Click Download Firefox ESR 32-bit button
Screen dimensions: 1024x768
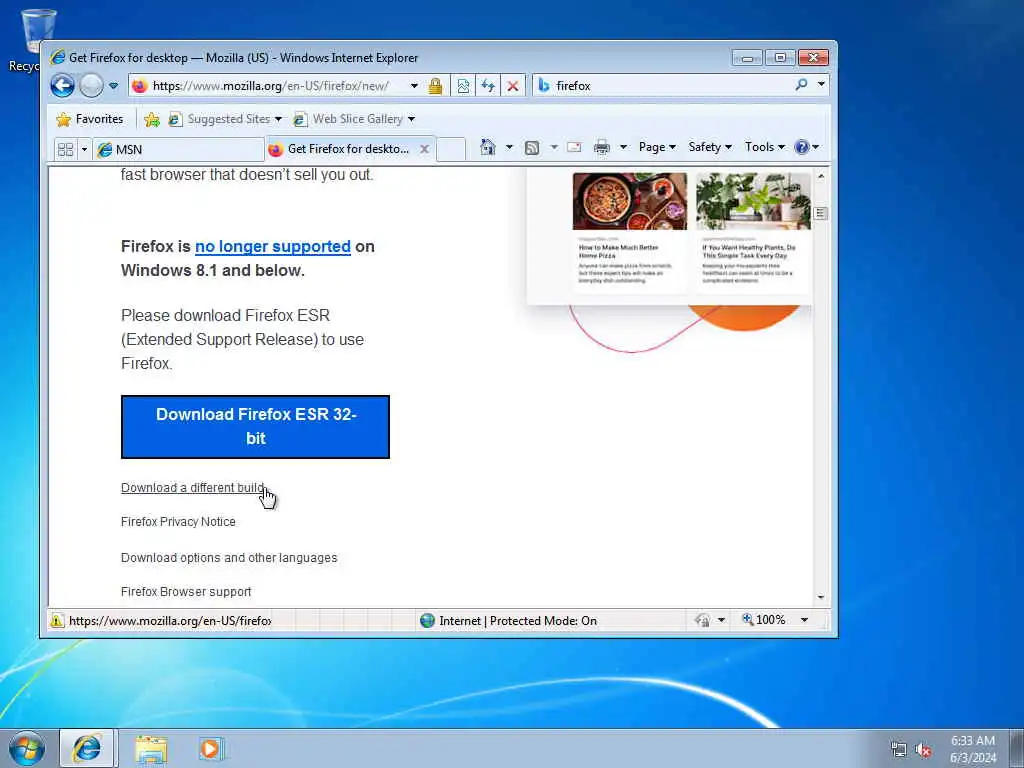pos(255,426)
